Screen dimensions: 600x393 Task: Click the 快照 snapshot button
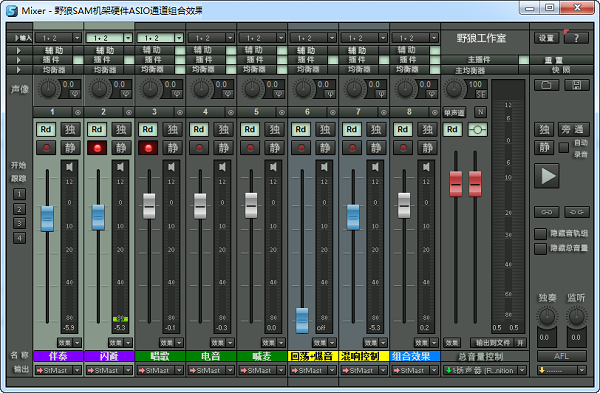point(562,70)
